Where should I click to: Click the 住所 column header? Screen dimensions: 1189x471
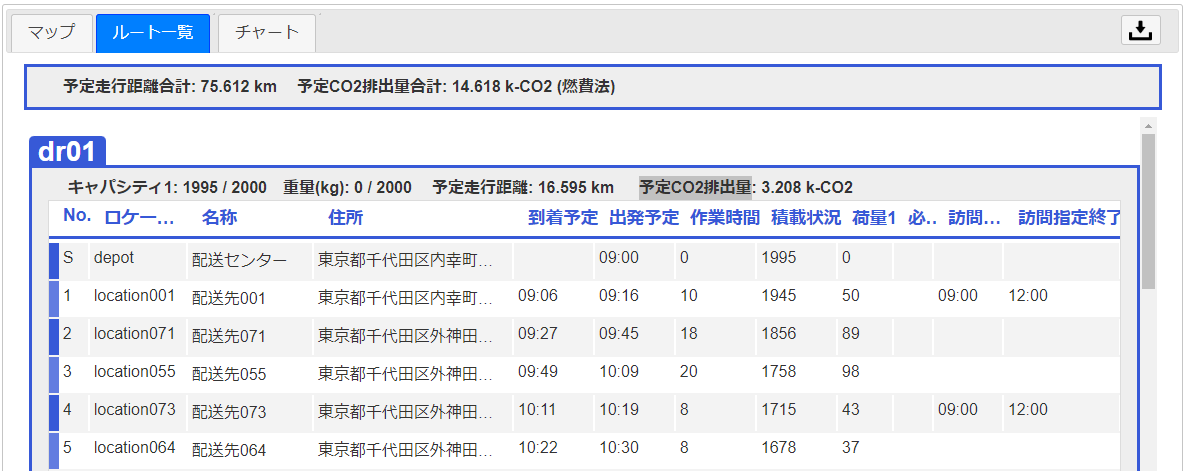(345, 217)
